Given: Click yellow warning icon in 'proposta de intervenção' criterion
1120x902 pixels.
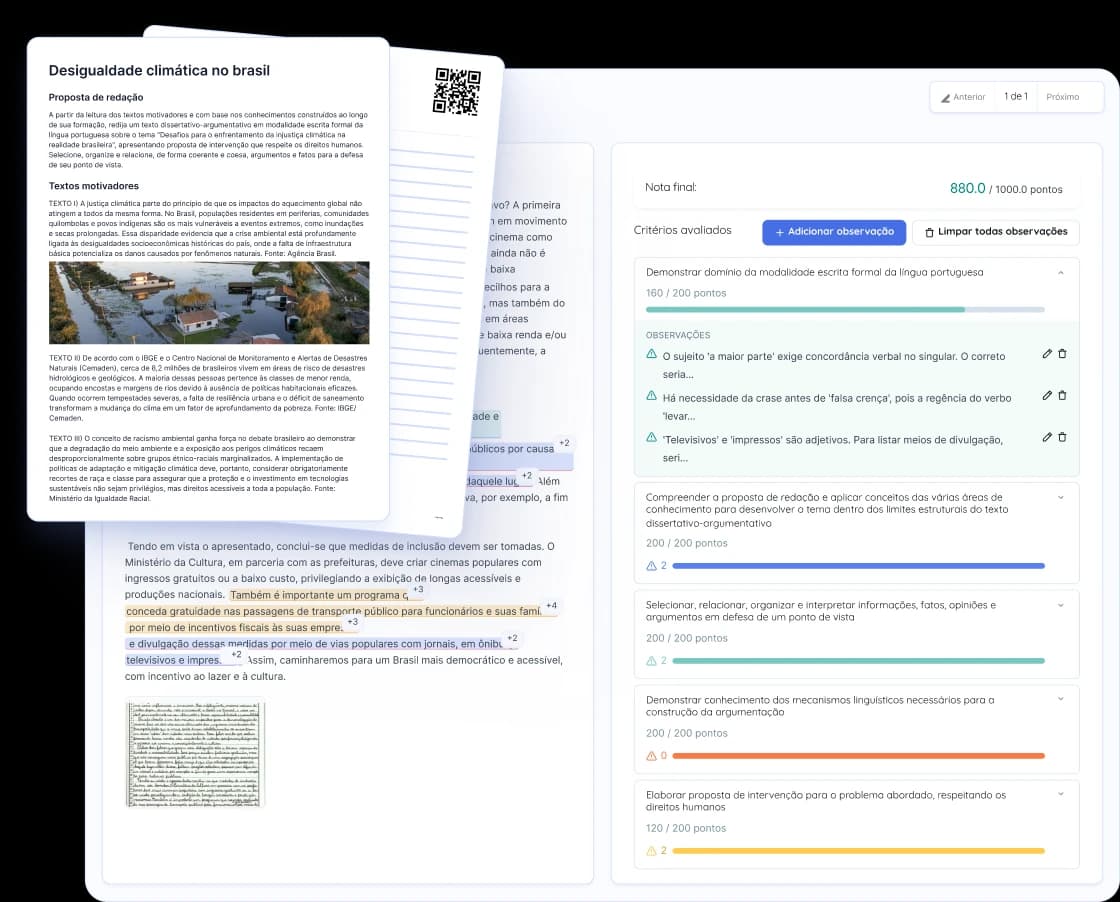Looking at the screenshot, I should 651,851.
